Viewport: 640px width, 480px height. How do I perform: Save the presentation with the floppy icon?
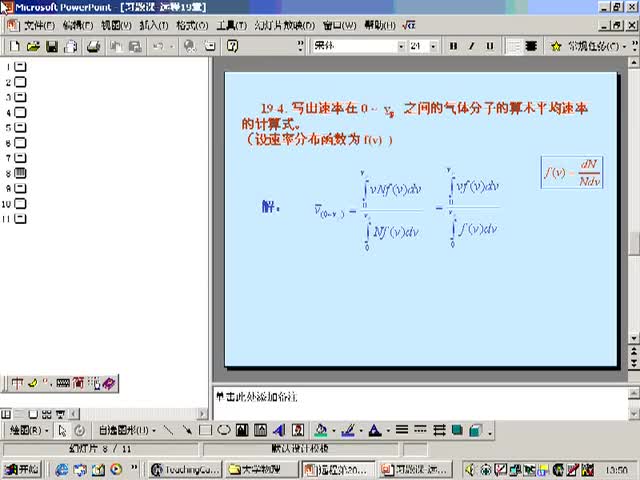52,47
